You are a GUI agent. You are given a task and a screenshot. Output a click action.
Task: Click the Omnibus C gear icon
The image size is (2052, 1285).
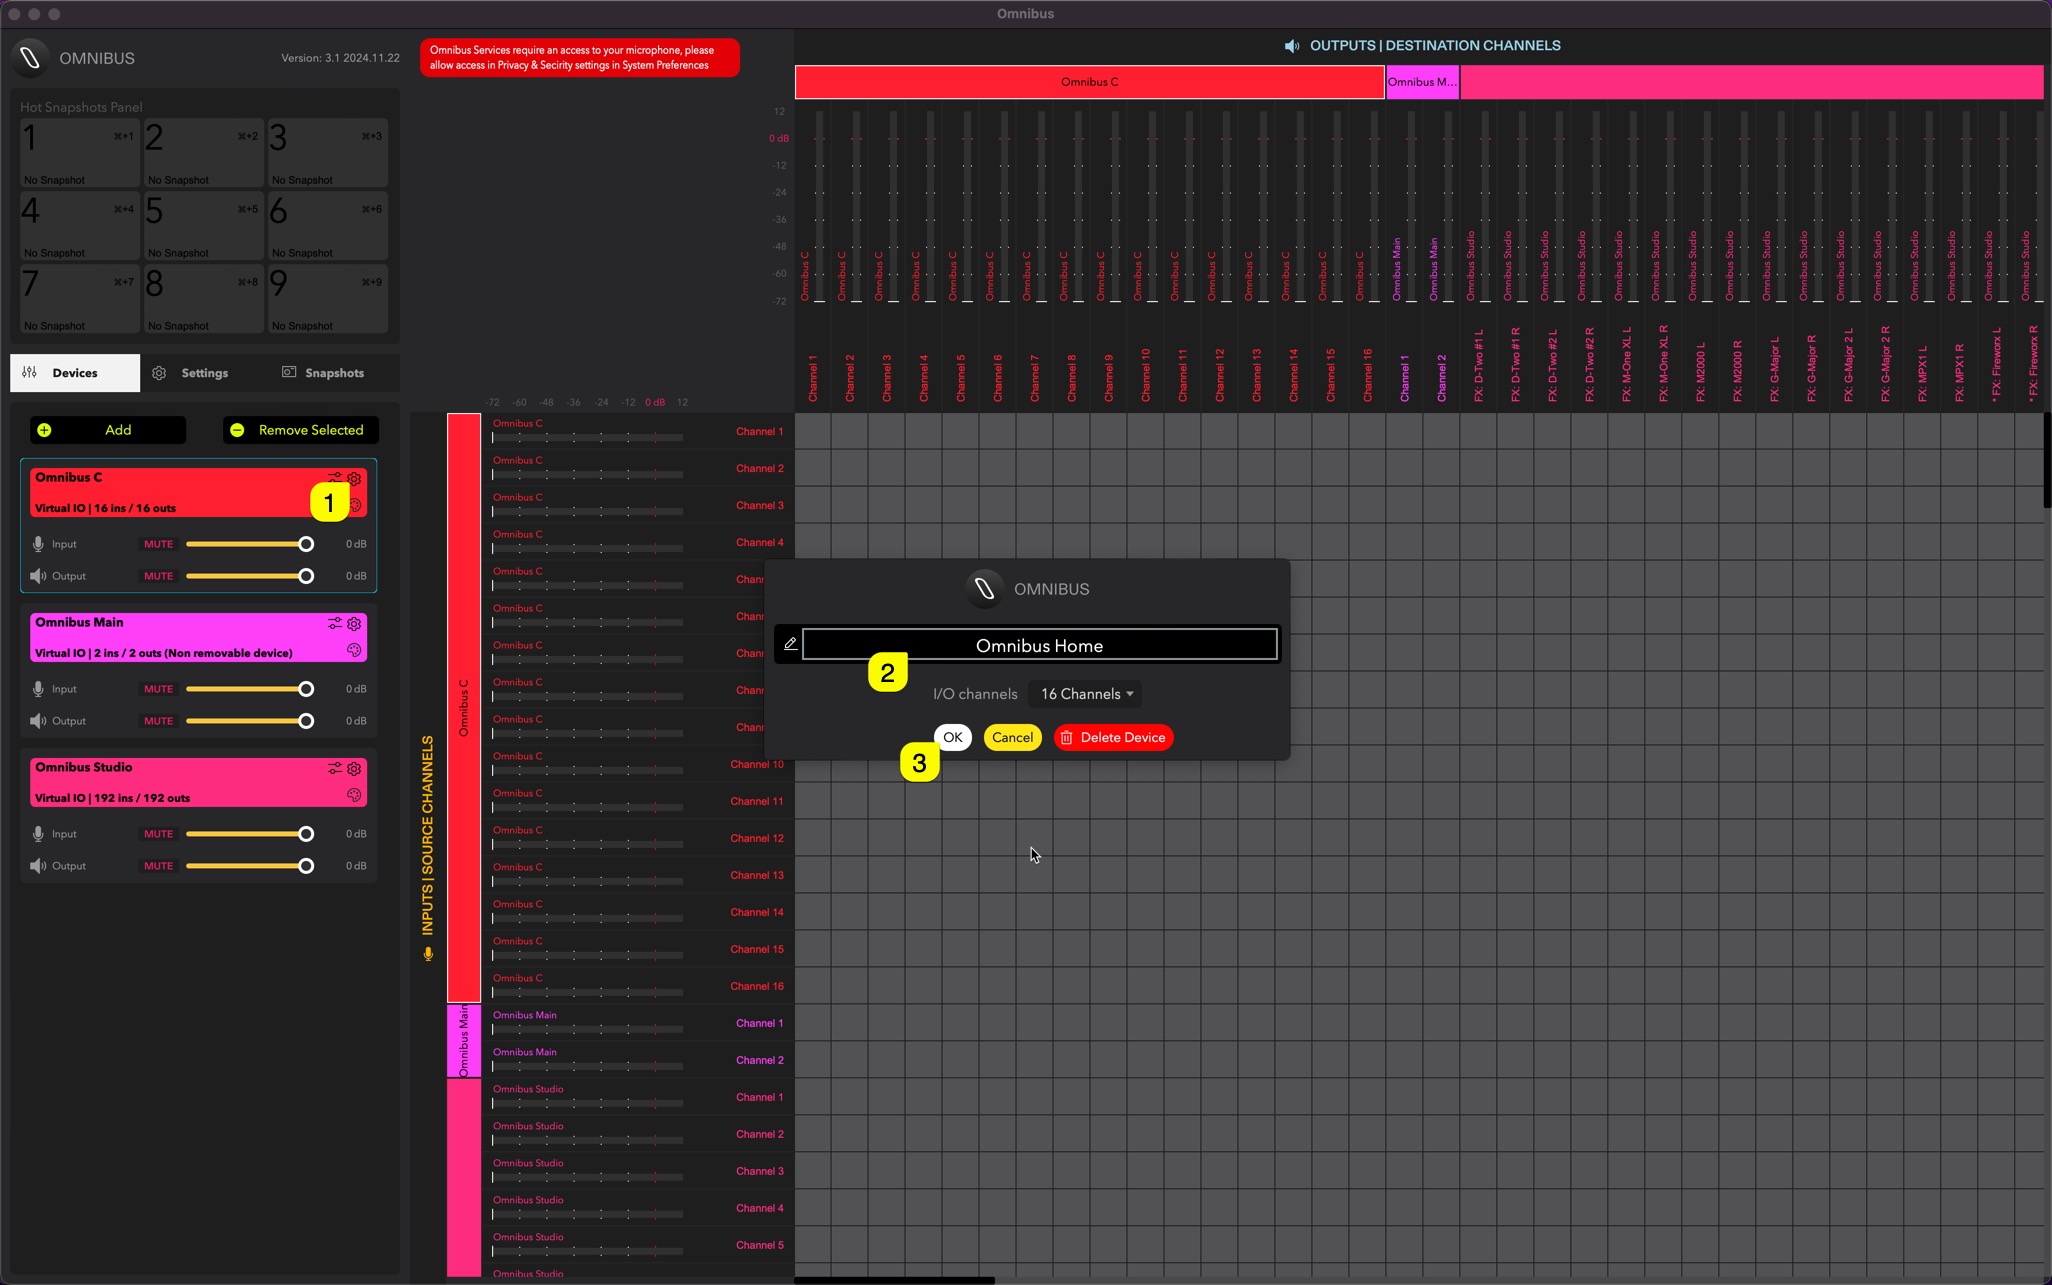pos(354,478)
